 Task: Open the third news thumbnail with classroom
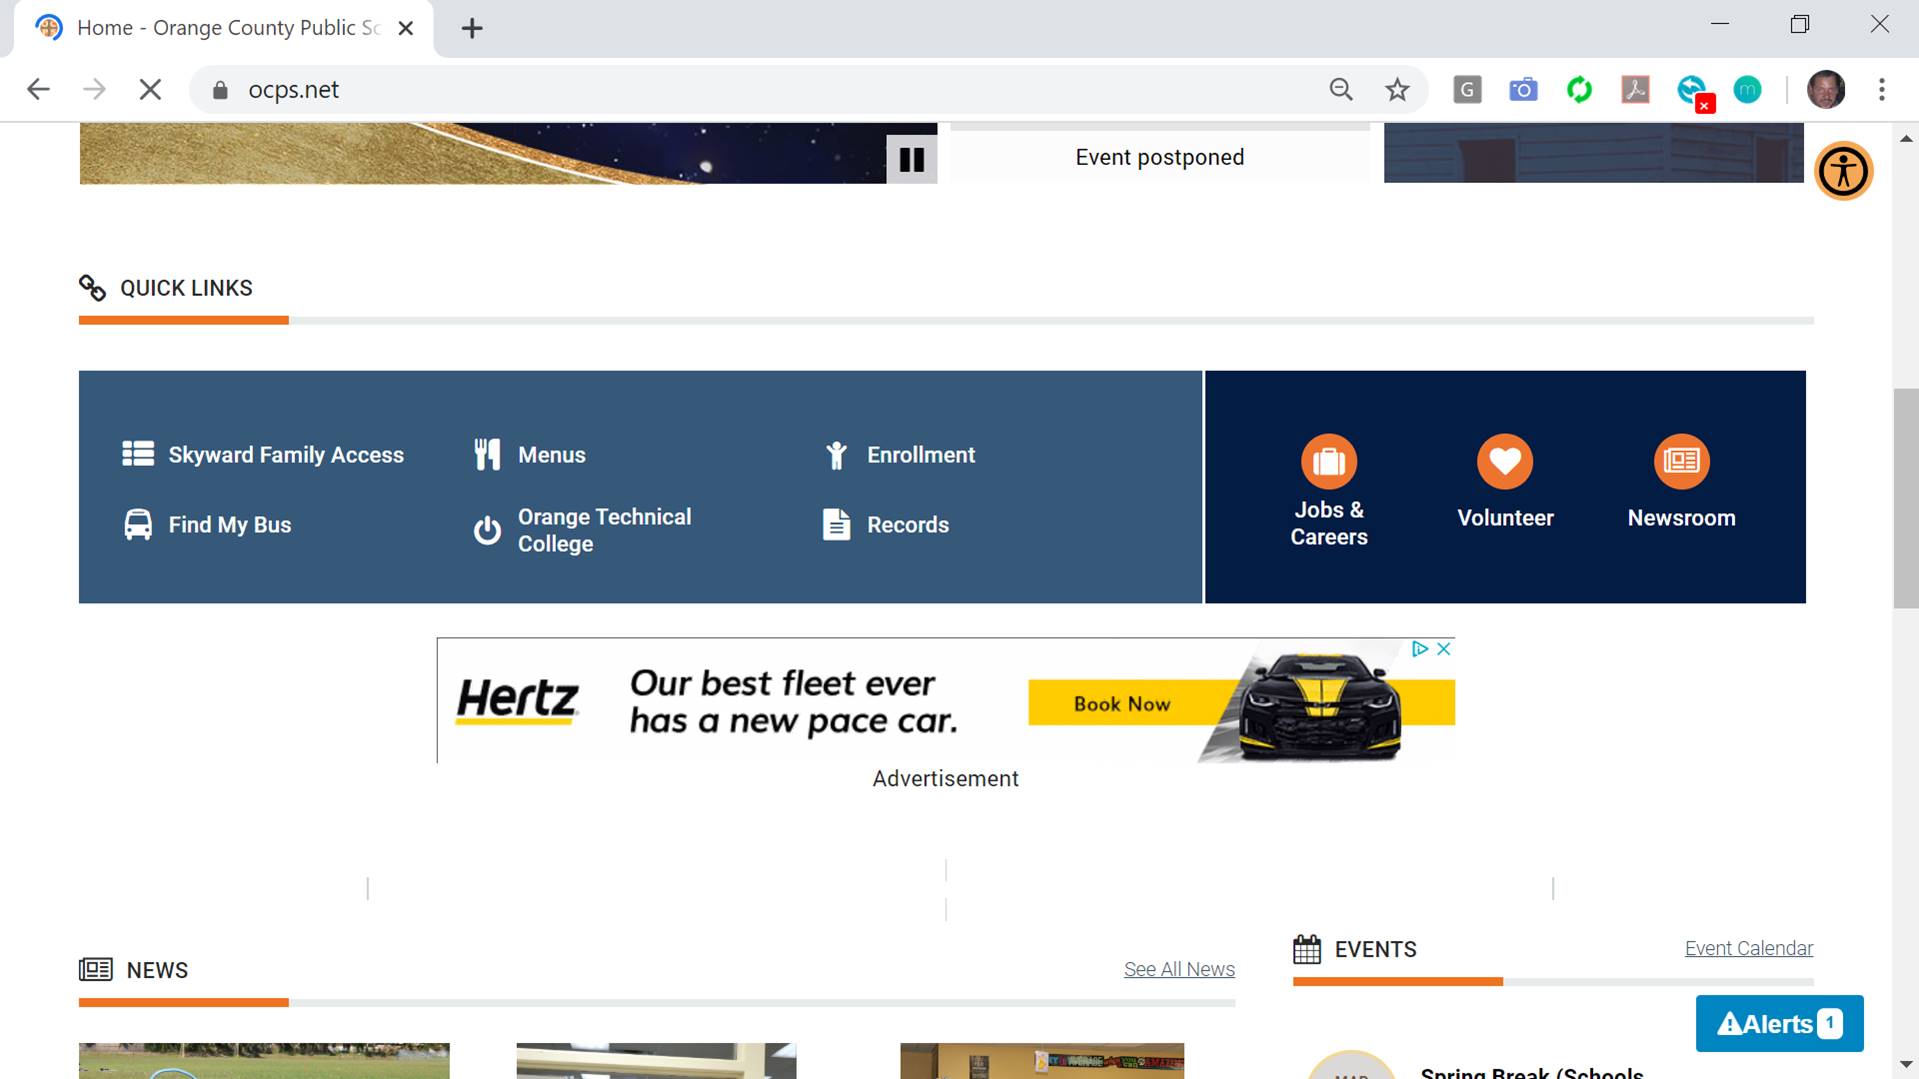point(1042,1061)
